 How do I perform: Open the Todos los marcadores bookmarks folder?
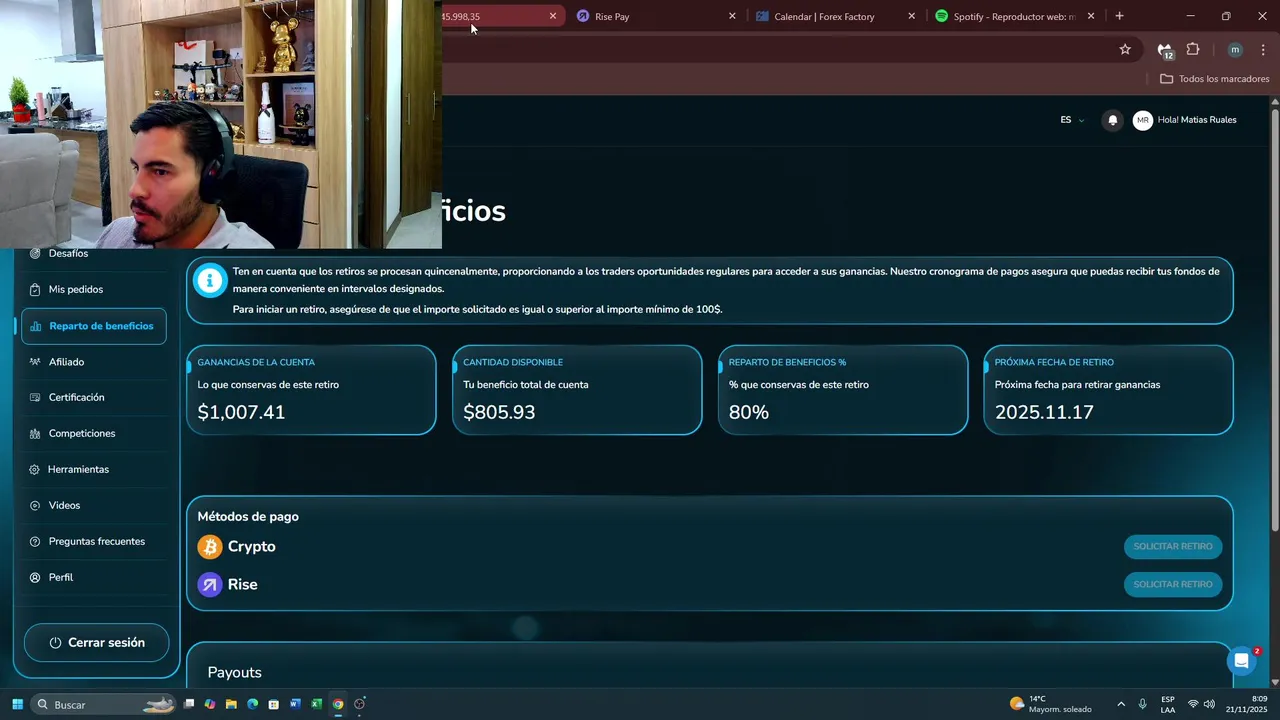(x=1214, y=79)
